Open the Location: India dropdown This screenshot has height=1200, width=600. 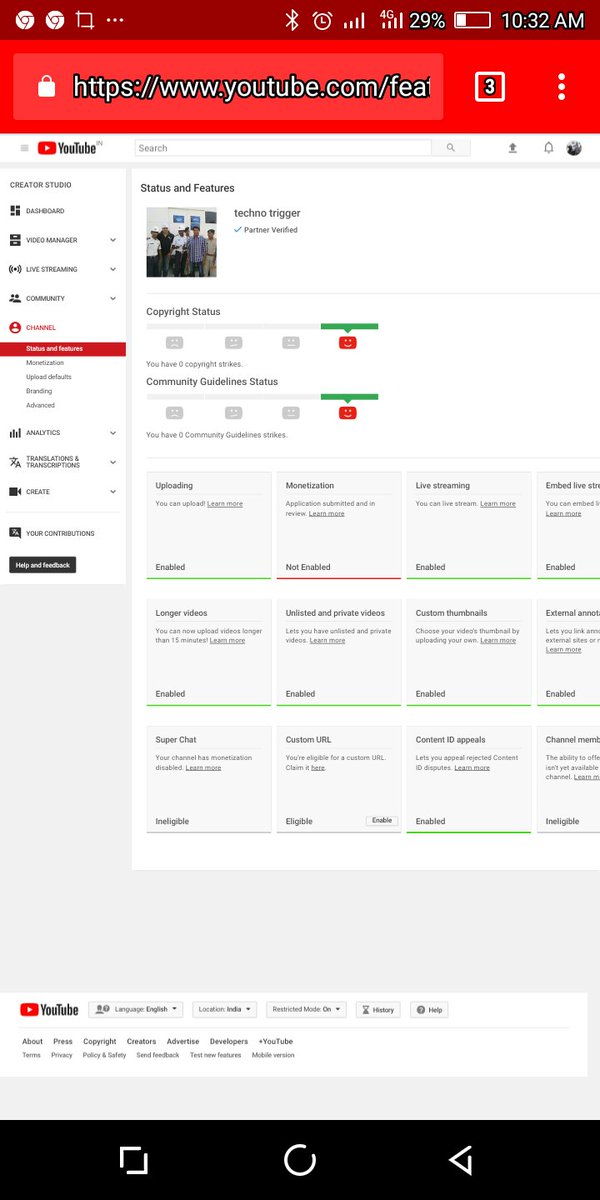pos(225,1010)
